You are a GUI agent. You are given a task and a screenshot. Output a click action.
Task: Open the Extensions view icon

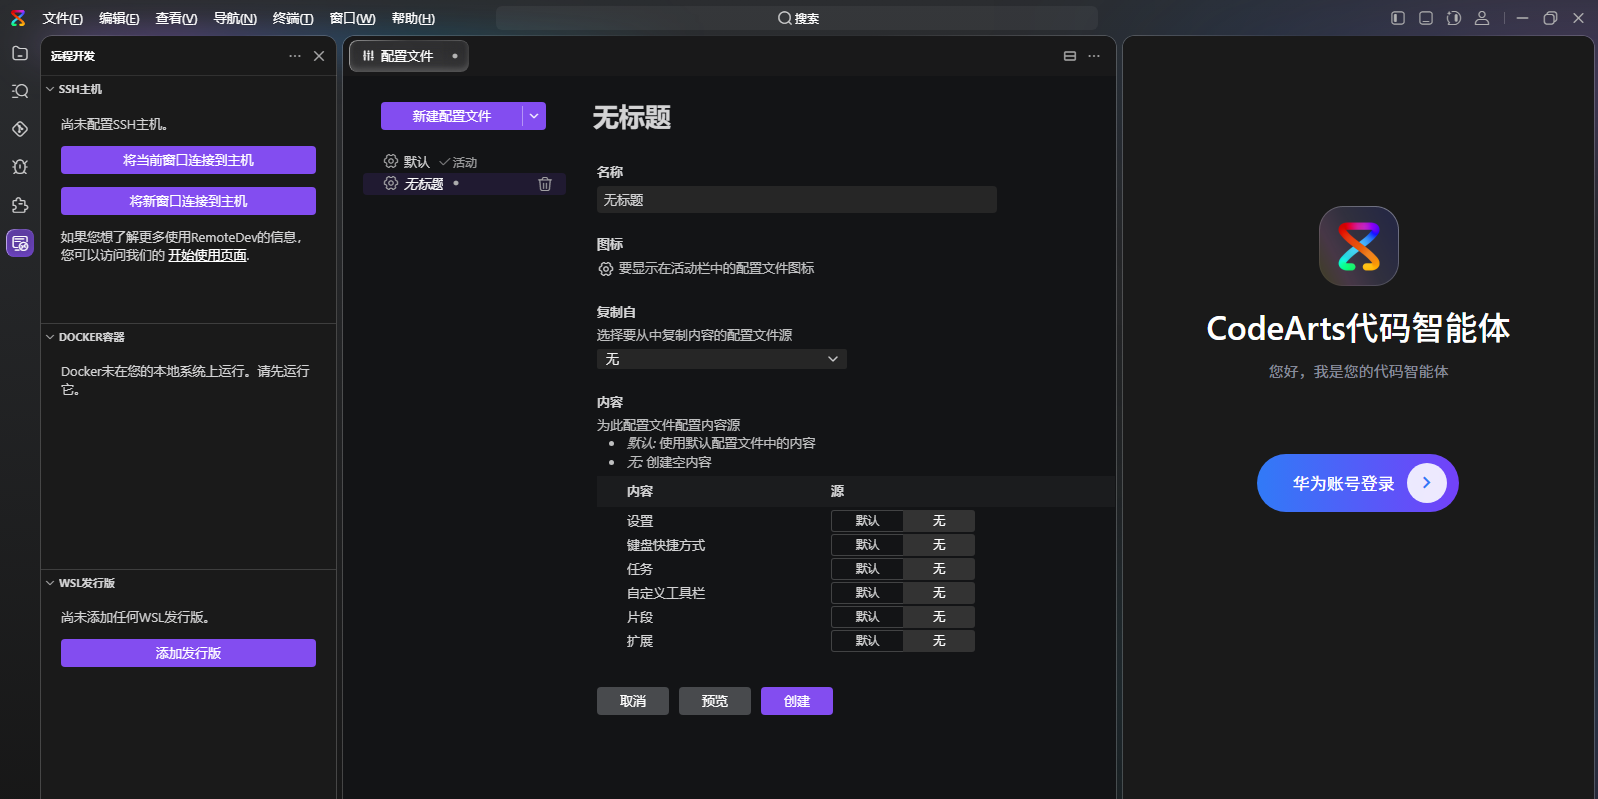tap(20, 205)
